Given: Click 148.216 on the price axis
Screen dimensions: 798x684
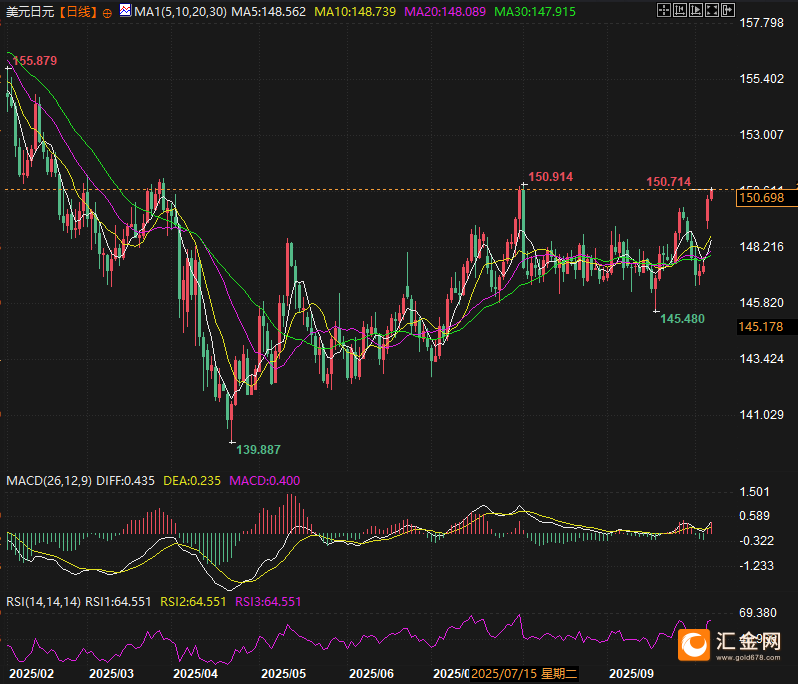Looking at the screenshot, I should (761, 247).
